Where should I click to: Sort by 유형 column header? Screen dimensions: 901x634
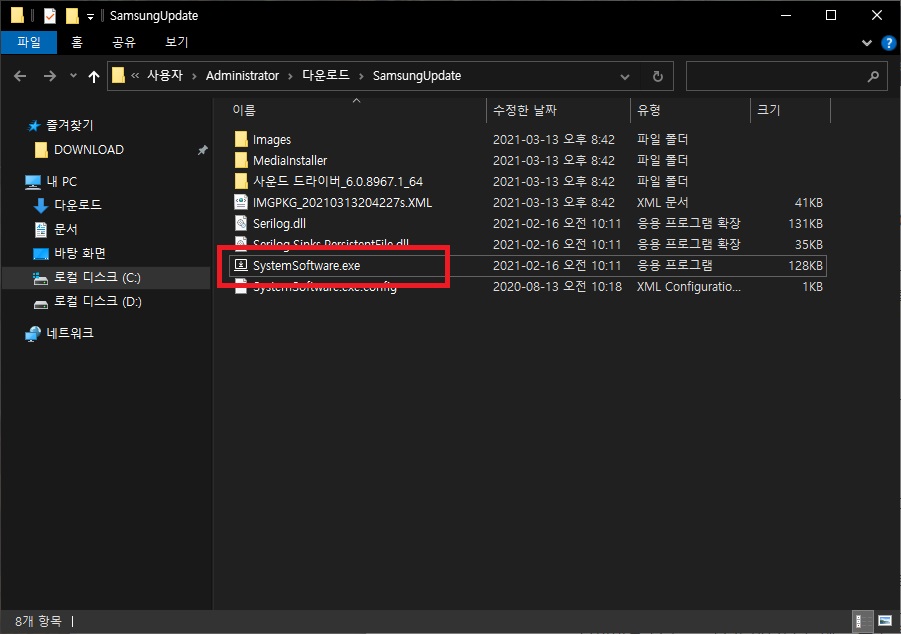coord(649,110)
